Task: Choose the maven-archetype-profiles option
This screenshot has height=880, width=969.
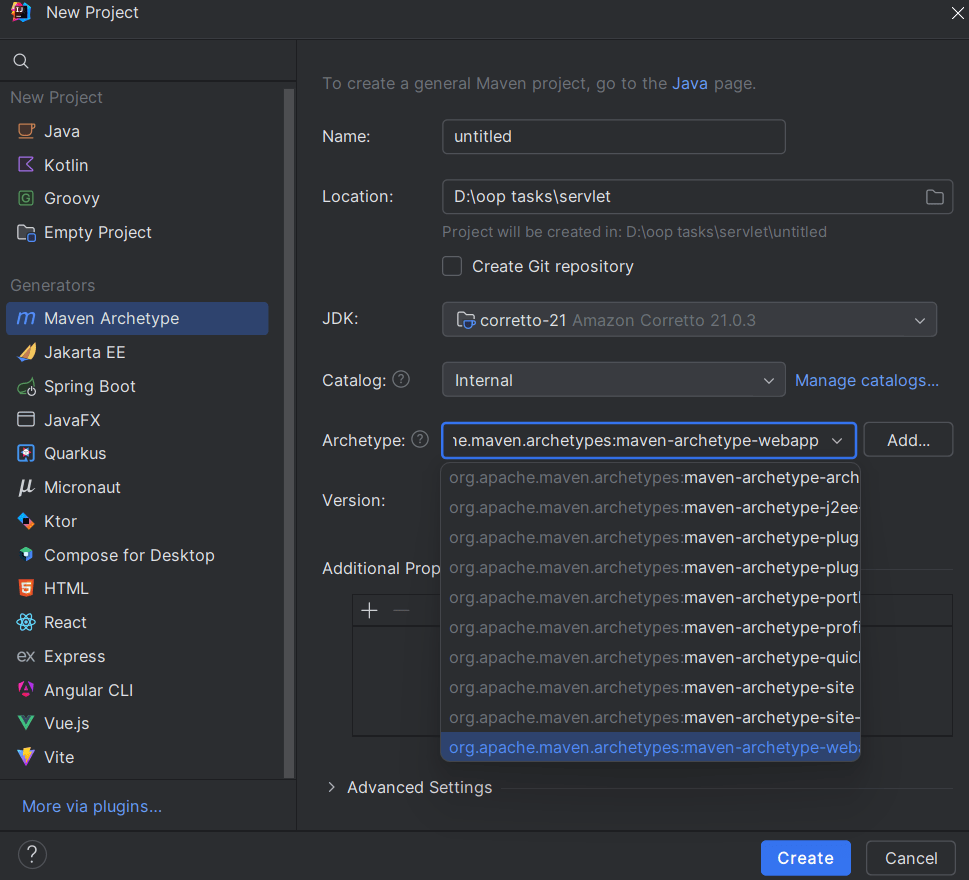Action: [x=651, y=628]
